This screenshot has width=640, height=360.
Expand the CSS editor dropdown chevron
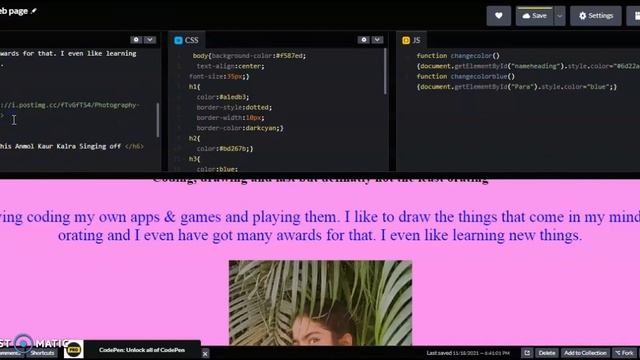377,40
